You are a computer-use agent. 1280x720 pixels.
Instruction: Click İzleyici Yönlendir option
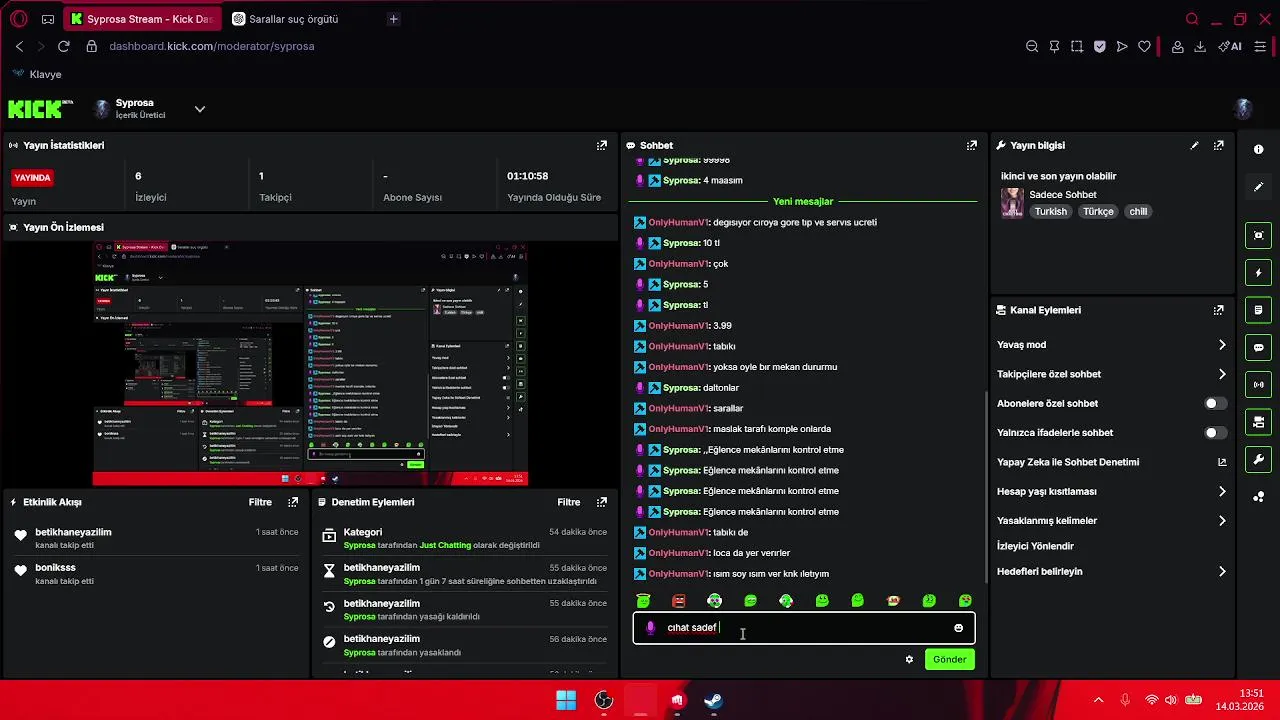[1035, 546]
